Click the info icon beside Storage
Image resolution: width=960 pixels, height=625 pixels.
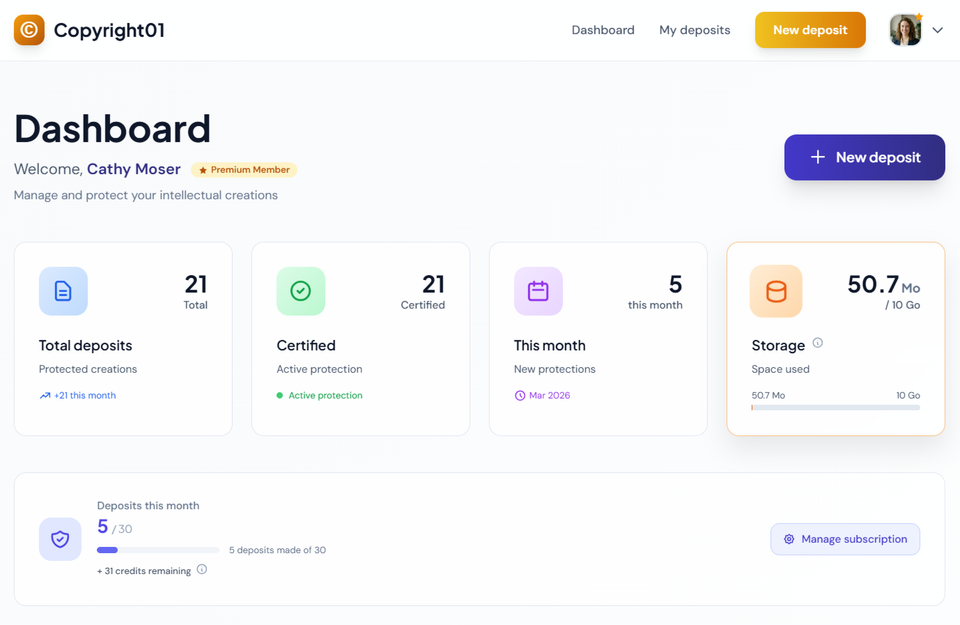tap(817, 343)
